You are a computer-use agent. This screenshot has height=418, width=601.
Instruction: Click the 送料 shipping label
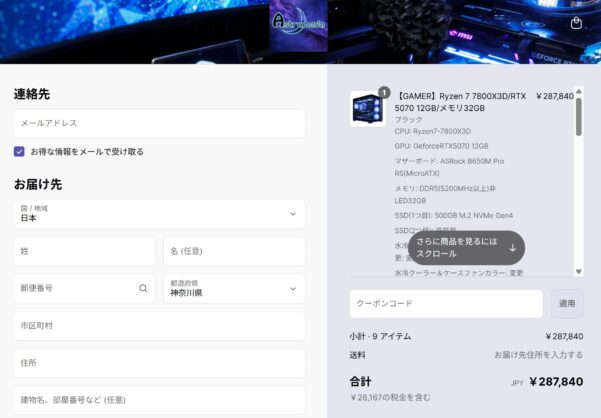tap(357, 355)
